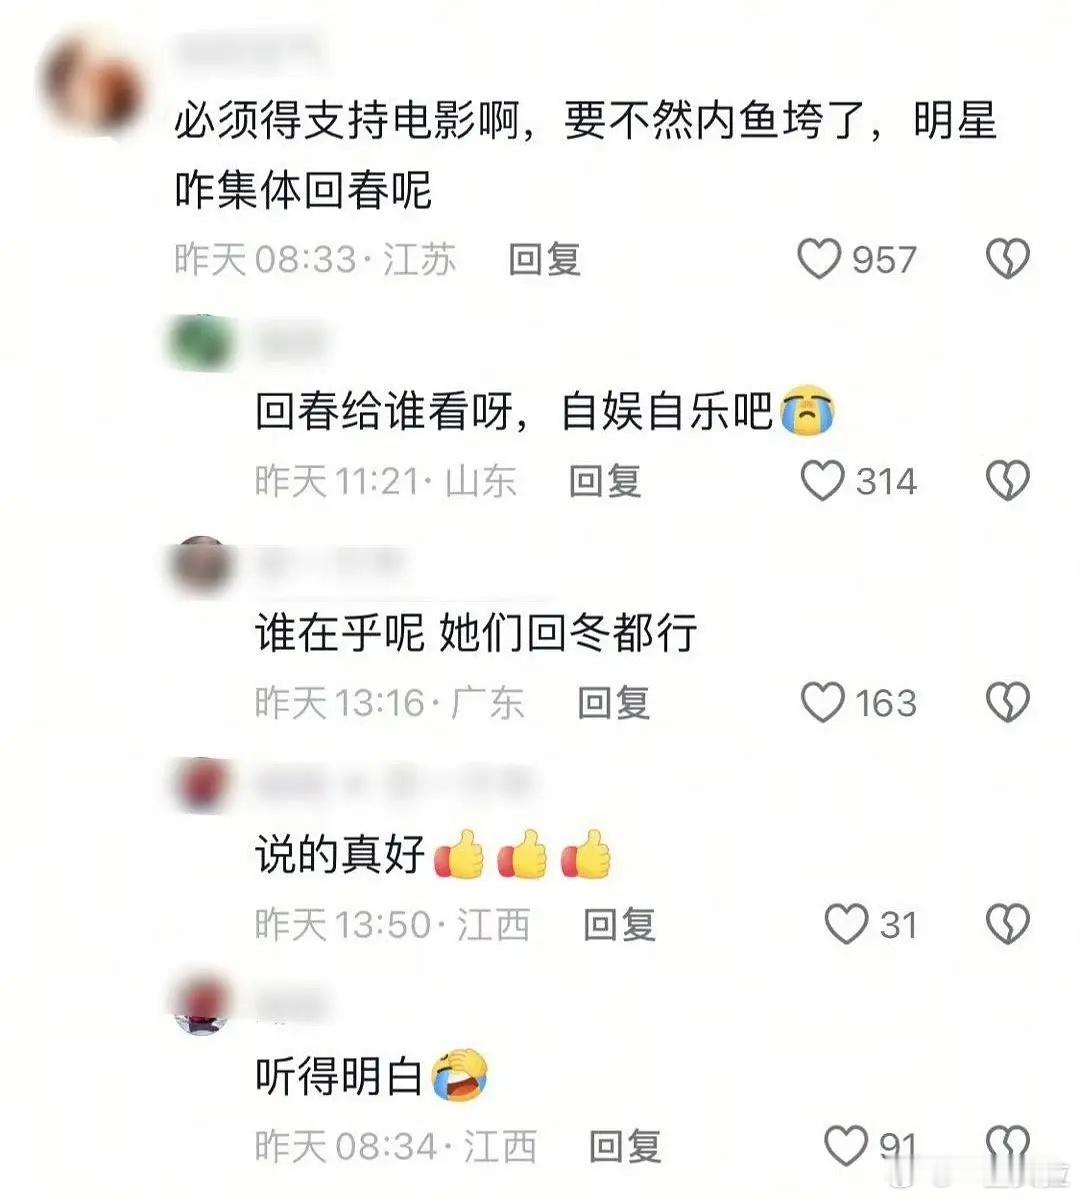Viewport: 1080px width, 1199px height.
Task: Dislike the 957-likes comment with broken heart
Action: [1007, 258]
